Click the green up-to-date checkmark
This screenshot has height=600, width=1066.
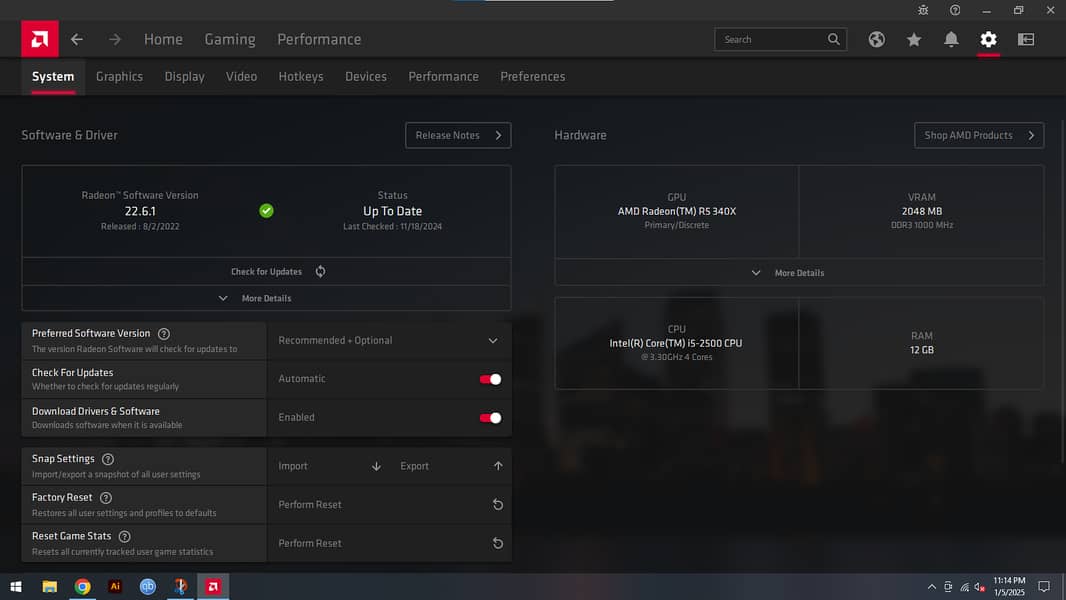pos(266,211)
